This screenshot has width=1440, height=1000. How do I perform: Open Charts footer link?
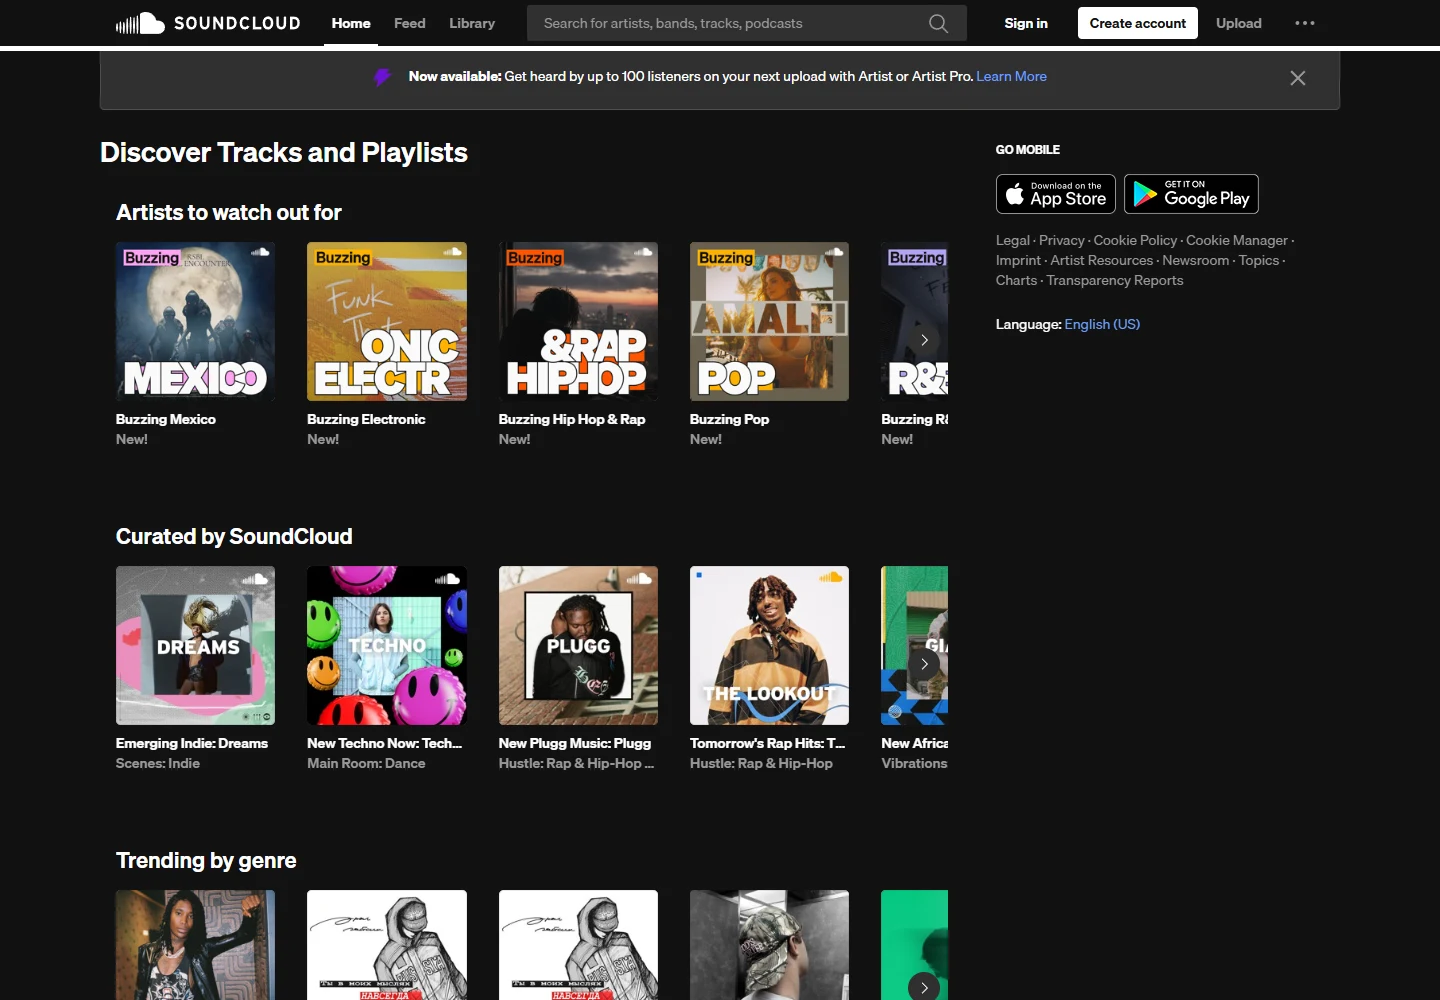coord(1016,280)
